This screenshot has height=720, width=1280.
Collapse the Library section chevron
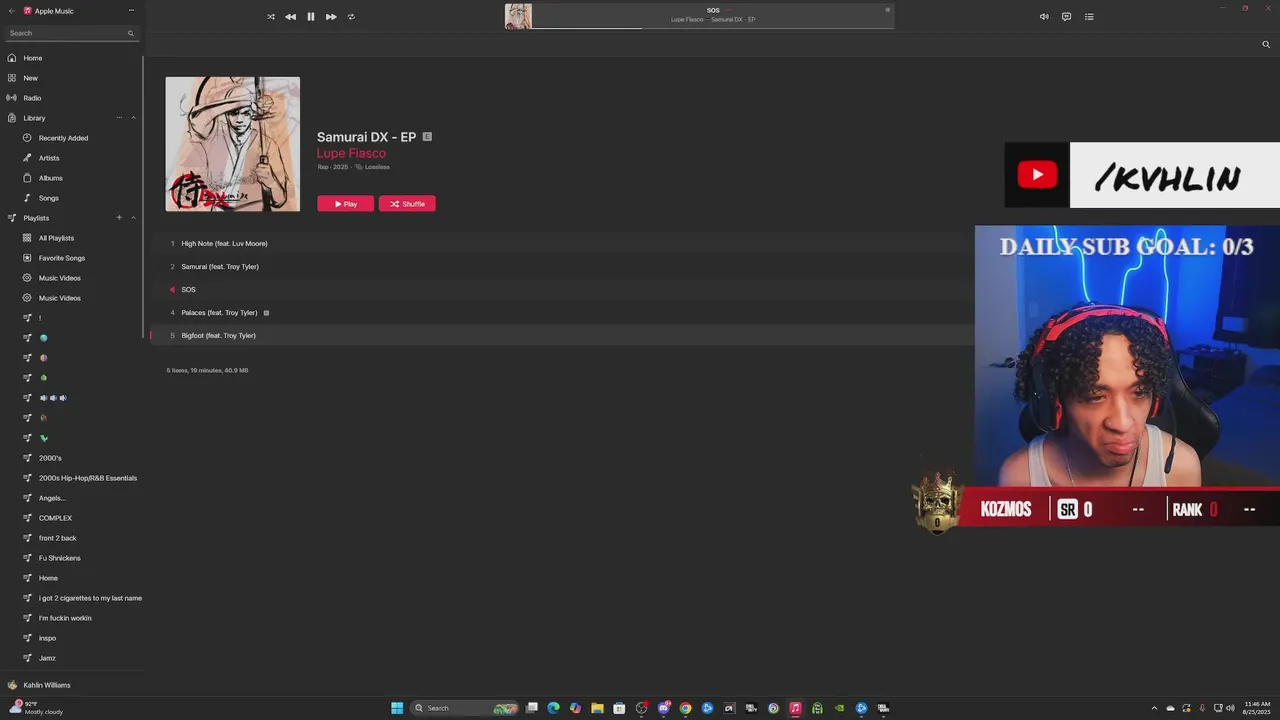click(133, 118)
